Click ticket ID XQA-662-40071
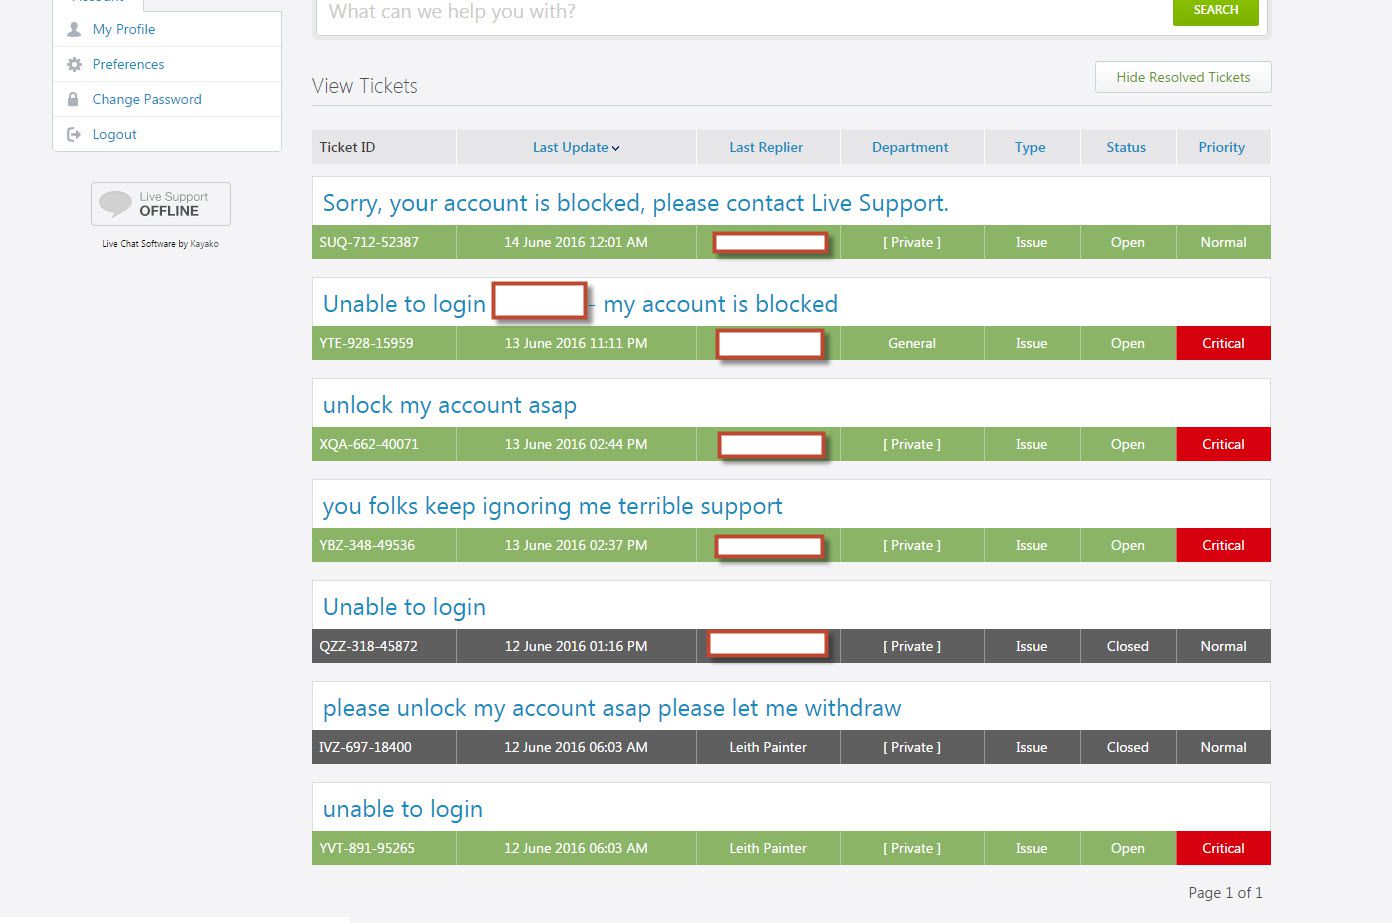The width and height of the screenshot is (1392, 923). pyautogui.click(x=369, y=444)
